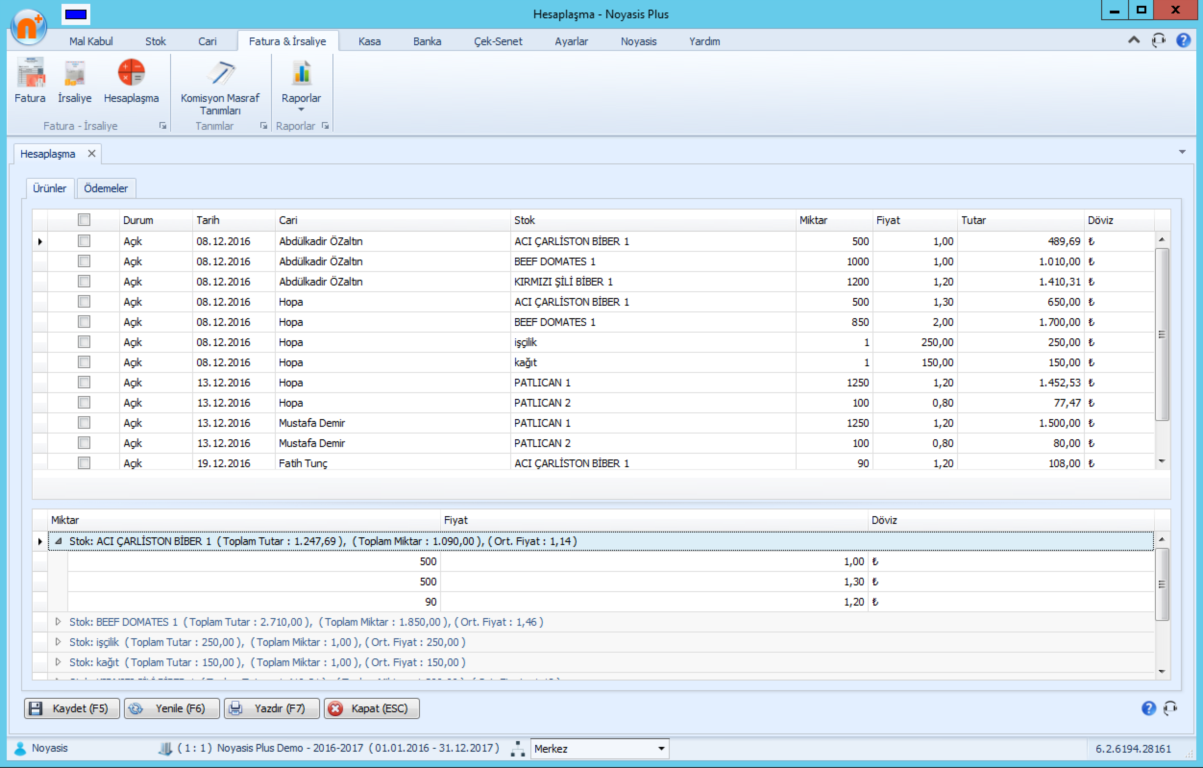Screen dimensions: 1203x768
Task: Click the version number 6.2.6194.28161
Action: click(1133, 748)
